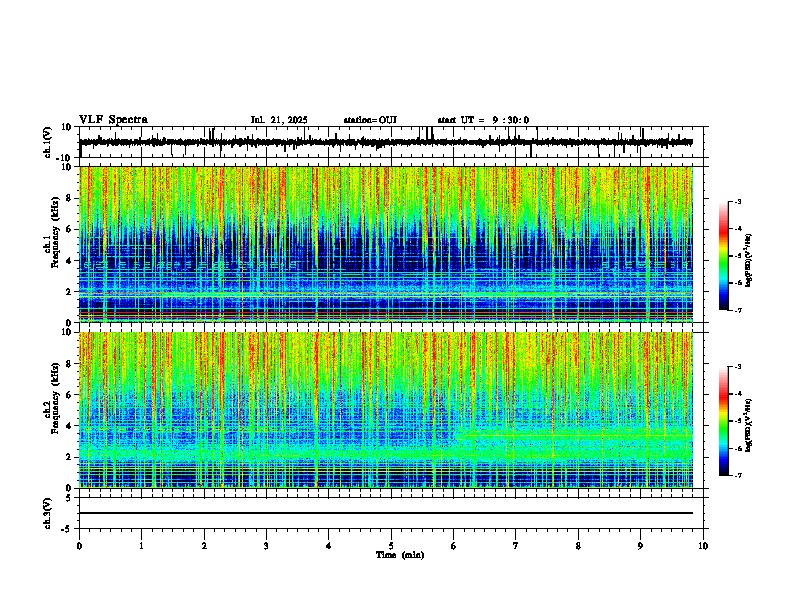Click inside the ch.2 spectrogram plot
792x612 pixels.
[x=386, y=410]
